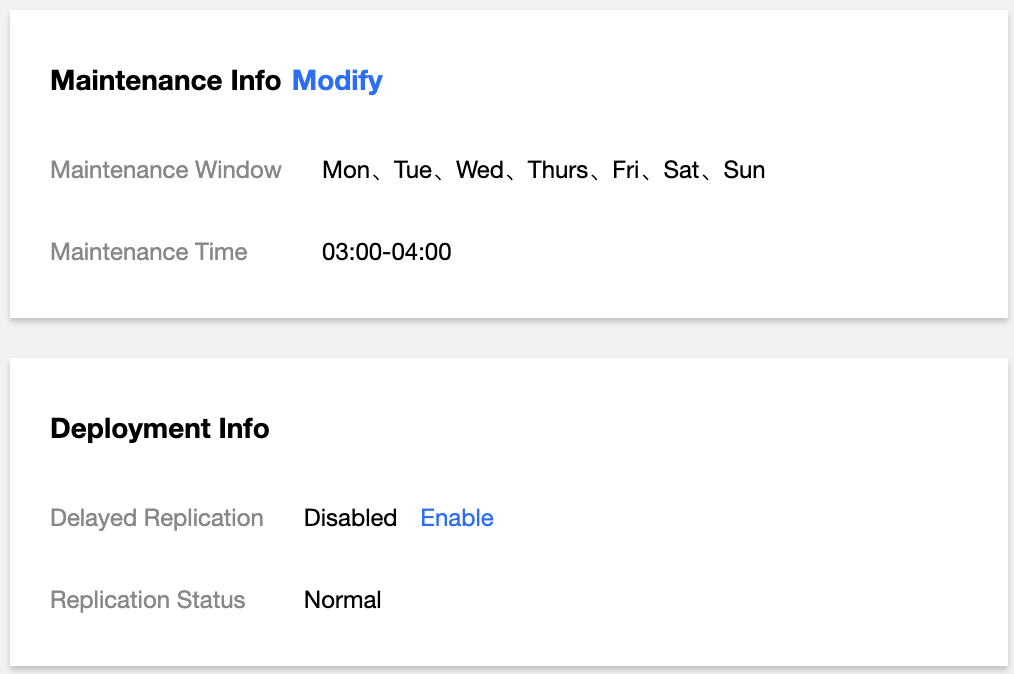This screenshot has height=674, width=1014.
Task: Select Sat in the maintenance window days
Action: [681, 170]
